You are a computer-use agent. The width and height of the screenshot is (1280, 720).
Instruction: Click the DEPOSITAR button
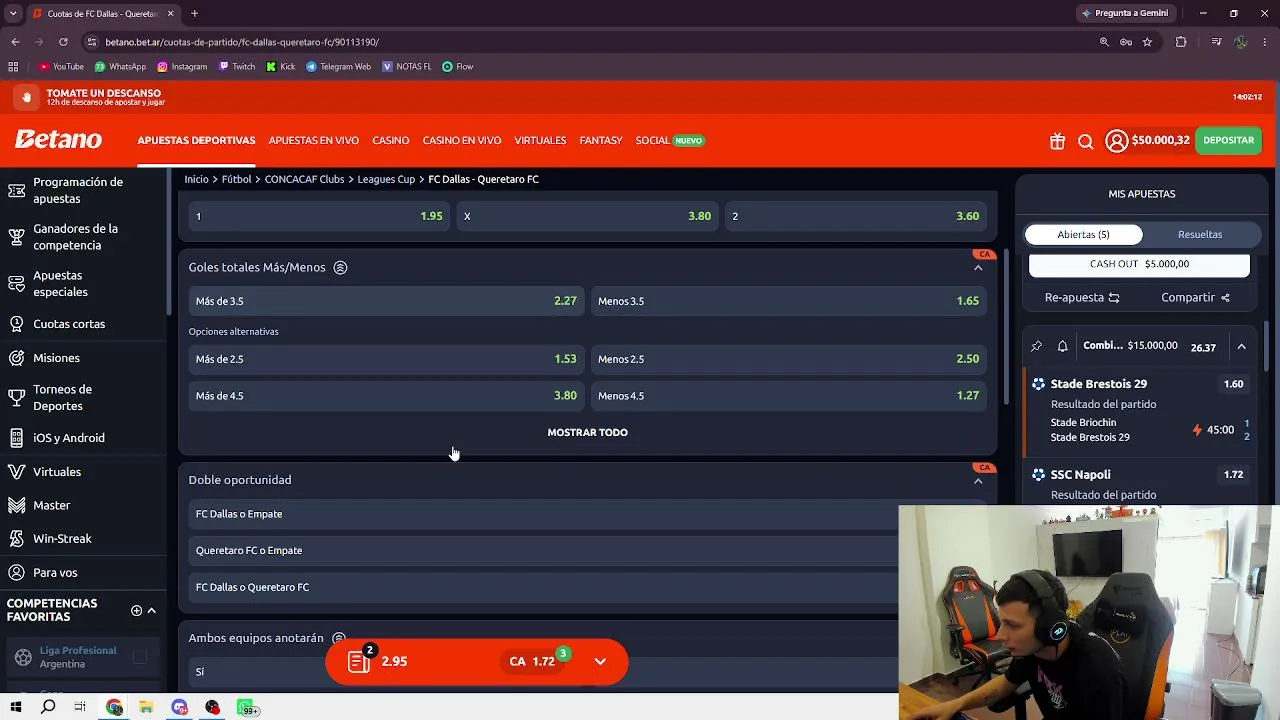pyautogui.click(x=1228, y=141)
